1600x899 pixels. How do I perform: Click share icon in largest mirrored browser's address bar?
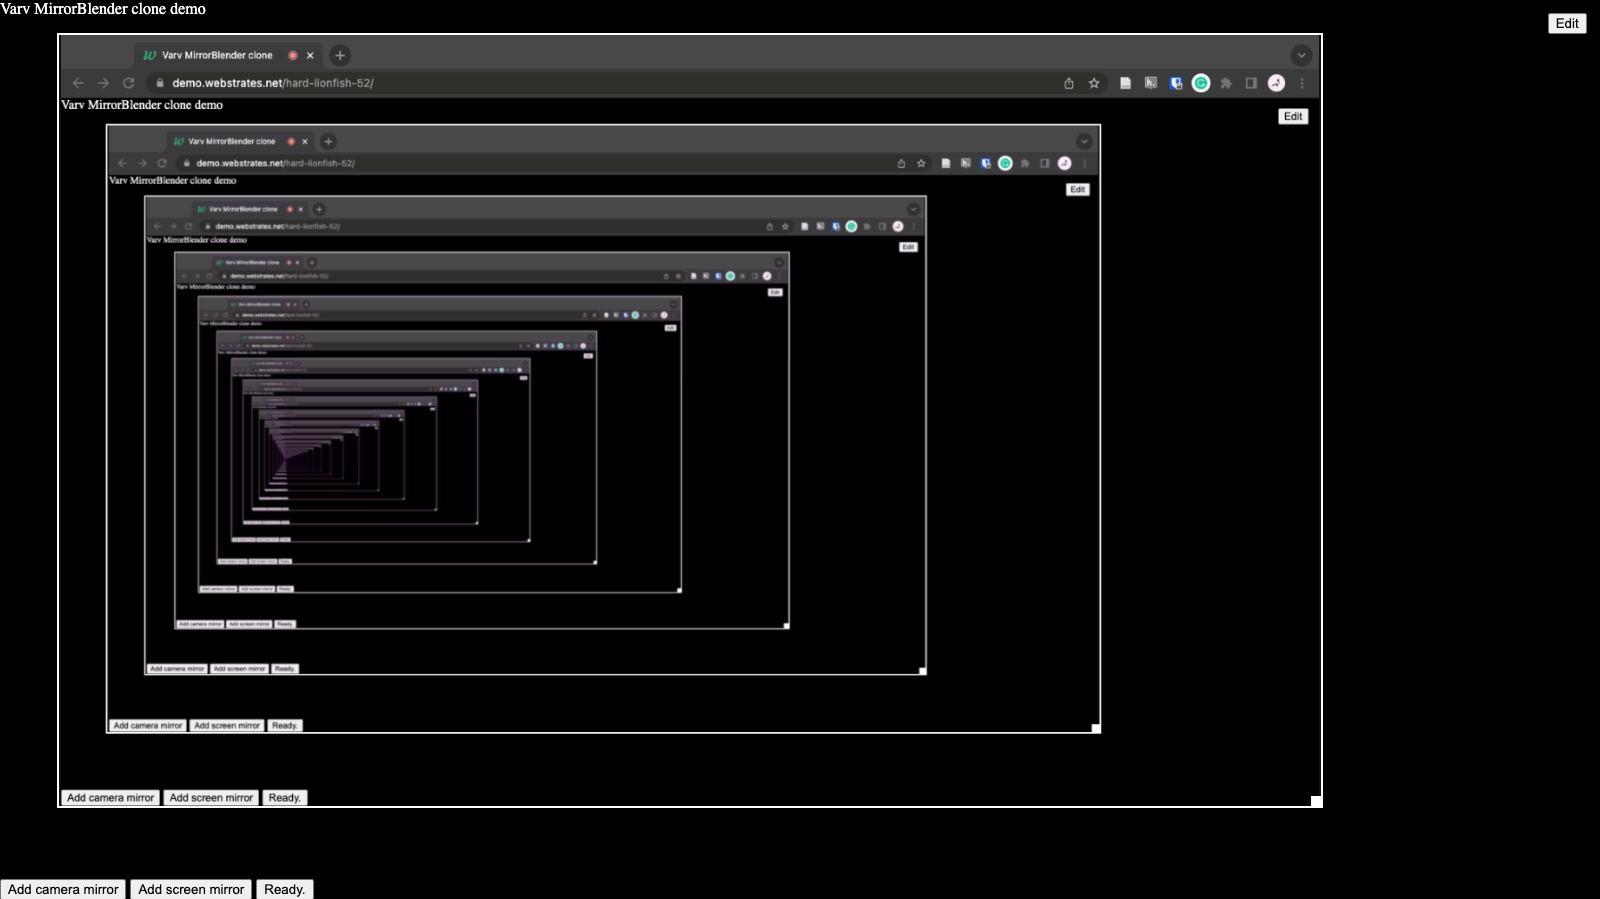pos(1069,83)
